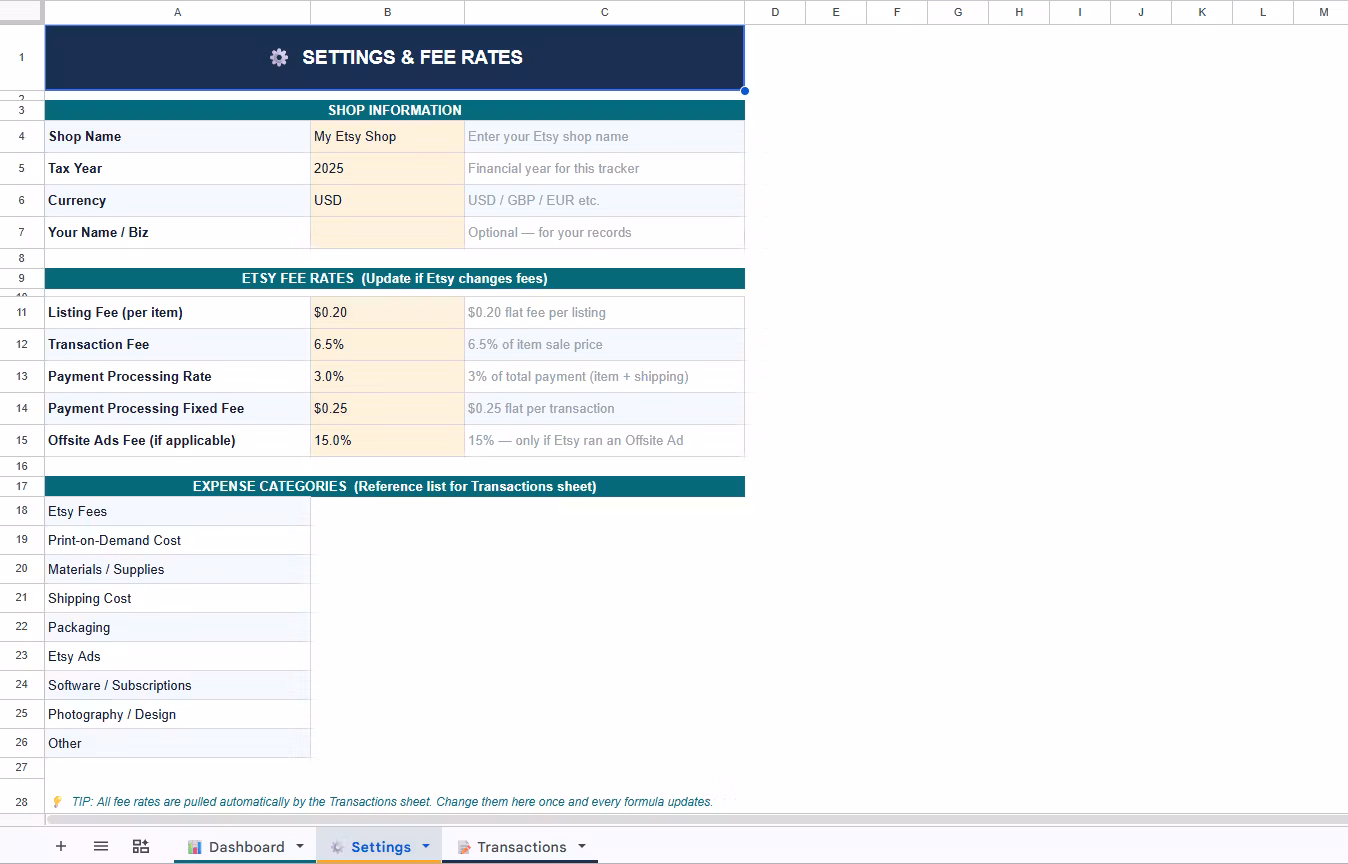Click the 'Print-on-Demand Cost' cell
1348x864 pixels.
click(178, 540)
